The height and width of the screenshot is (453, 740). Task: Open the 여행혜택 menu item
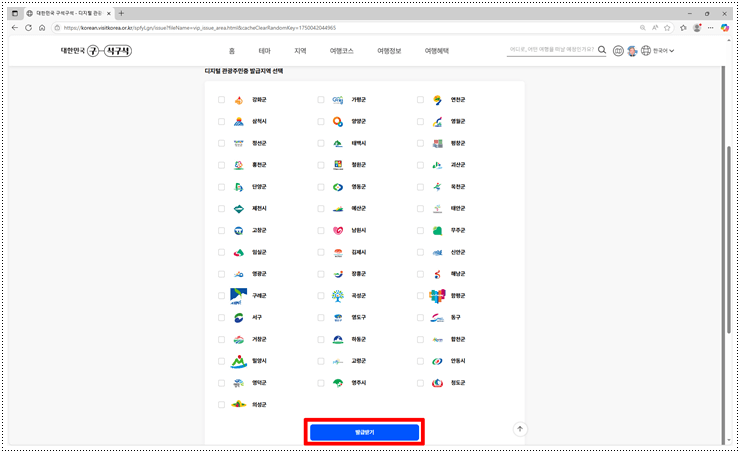437,51
